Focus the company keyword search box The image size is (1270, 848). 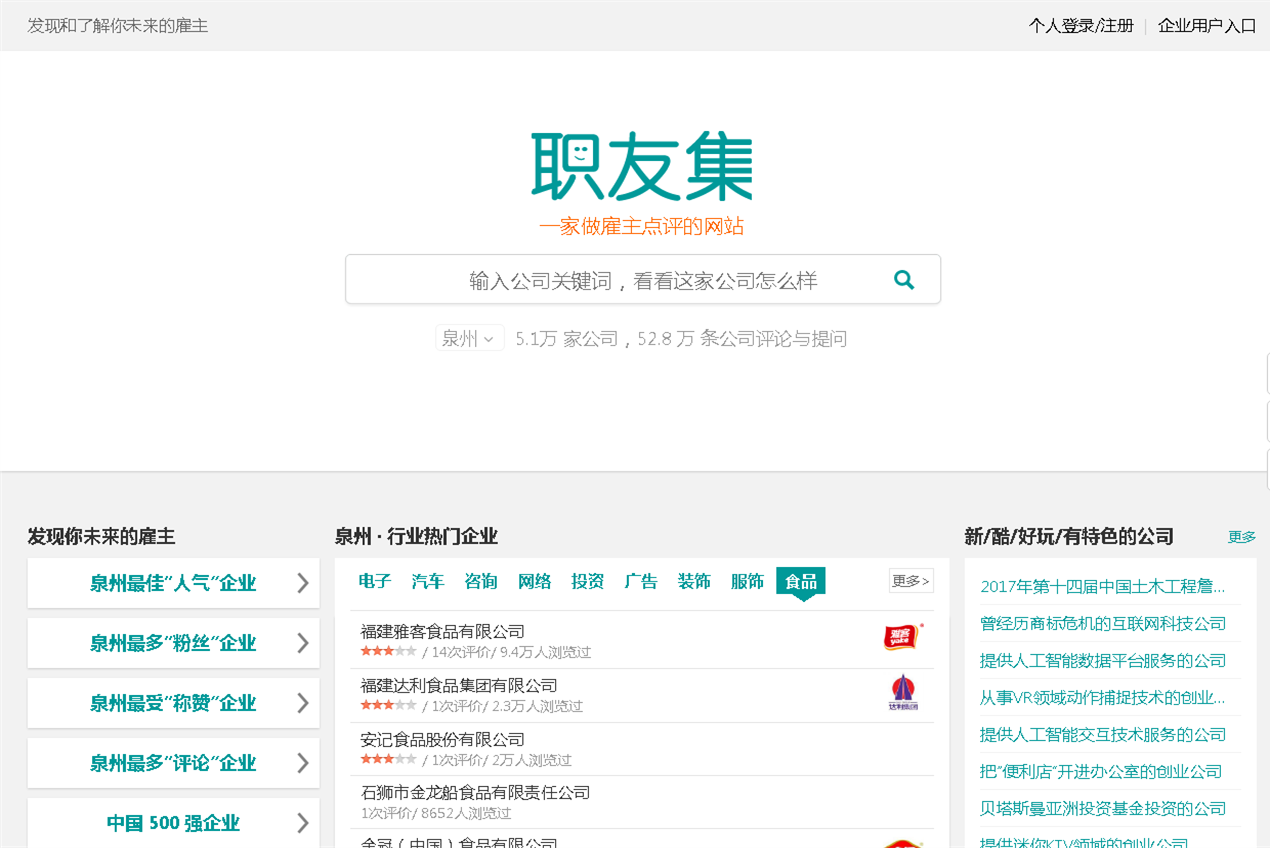pos(643,279)
